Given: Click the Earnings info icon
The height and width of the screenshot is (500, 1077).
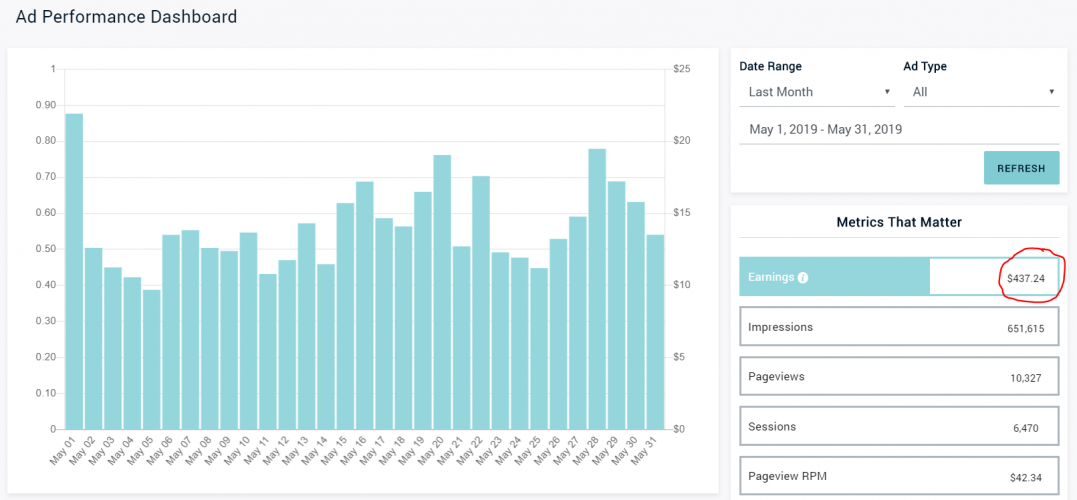Looking at the screenshot, I should click(x=803, y=277).
